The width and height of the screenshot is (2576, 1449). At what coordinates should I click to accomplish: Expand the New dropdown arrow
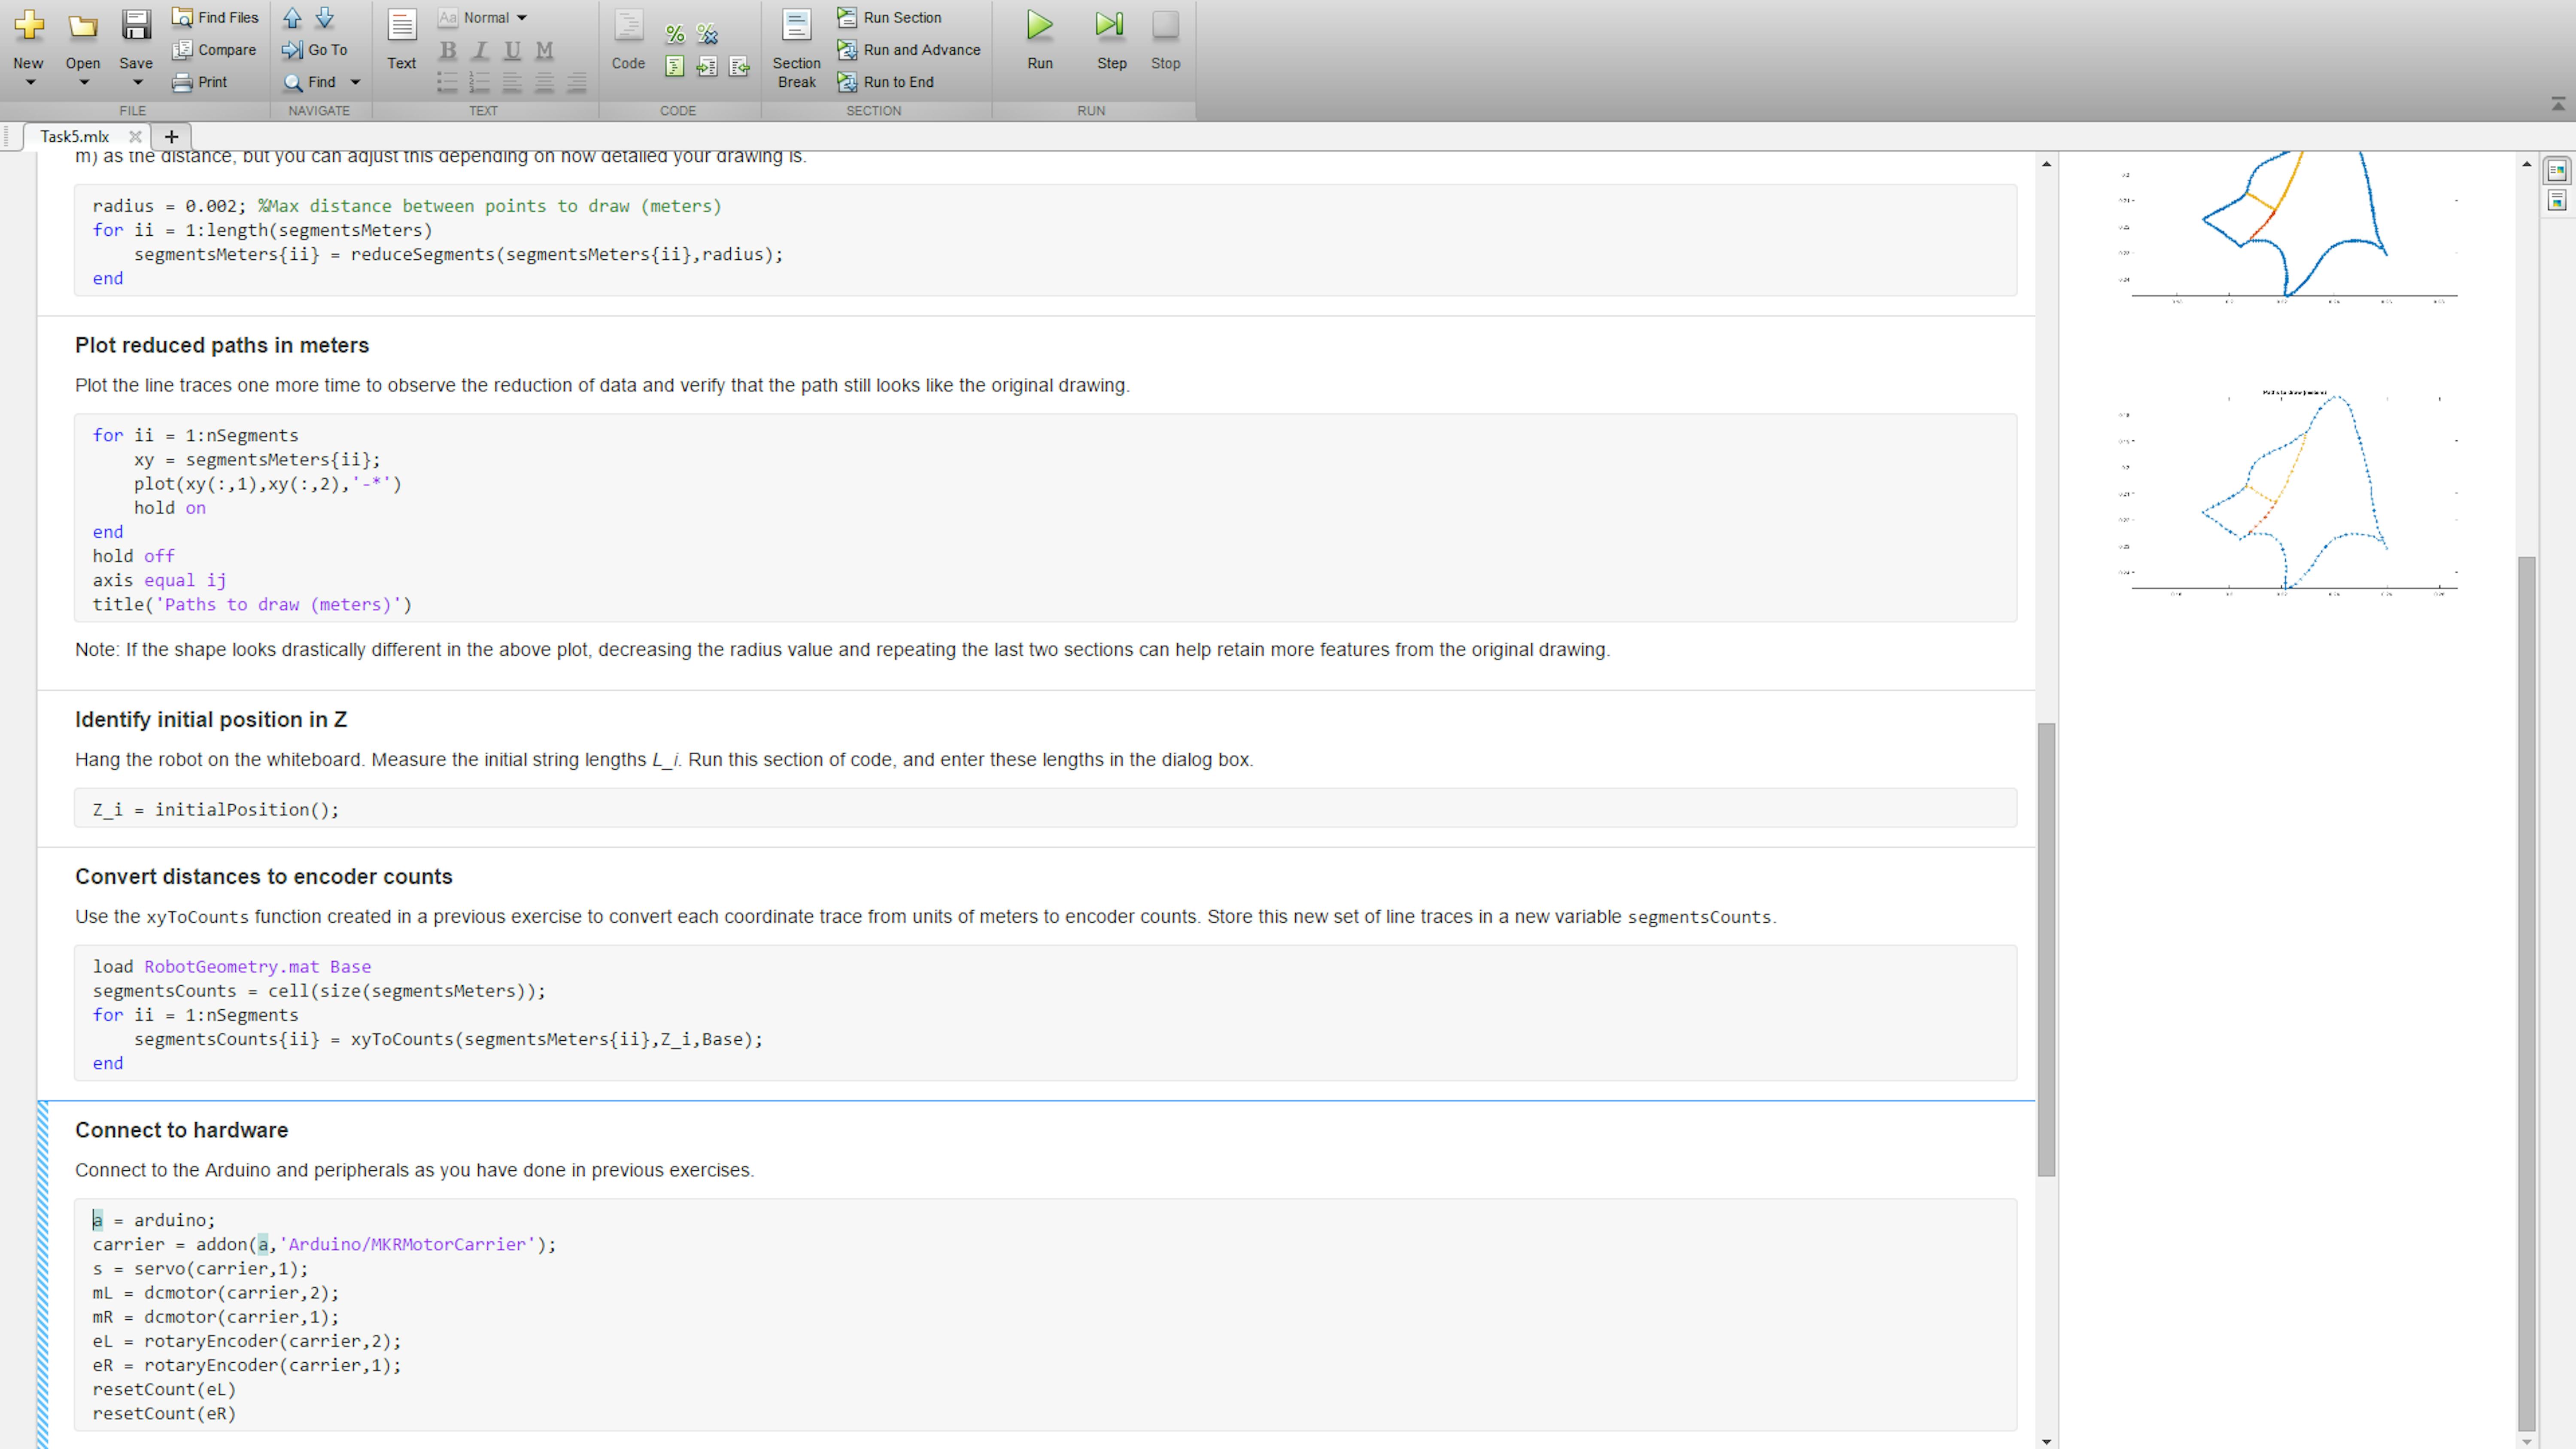click(29, 83)
